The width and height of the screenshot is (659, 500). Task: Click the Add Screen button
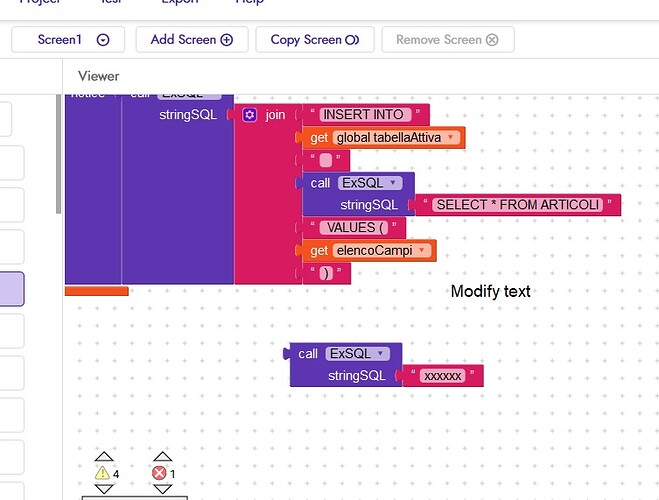click(192, 40)
